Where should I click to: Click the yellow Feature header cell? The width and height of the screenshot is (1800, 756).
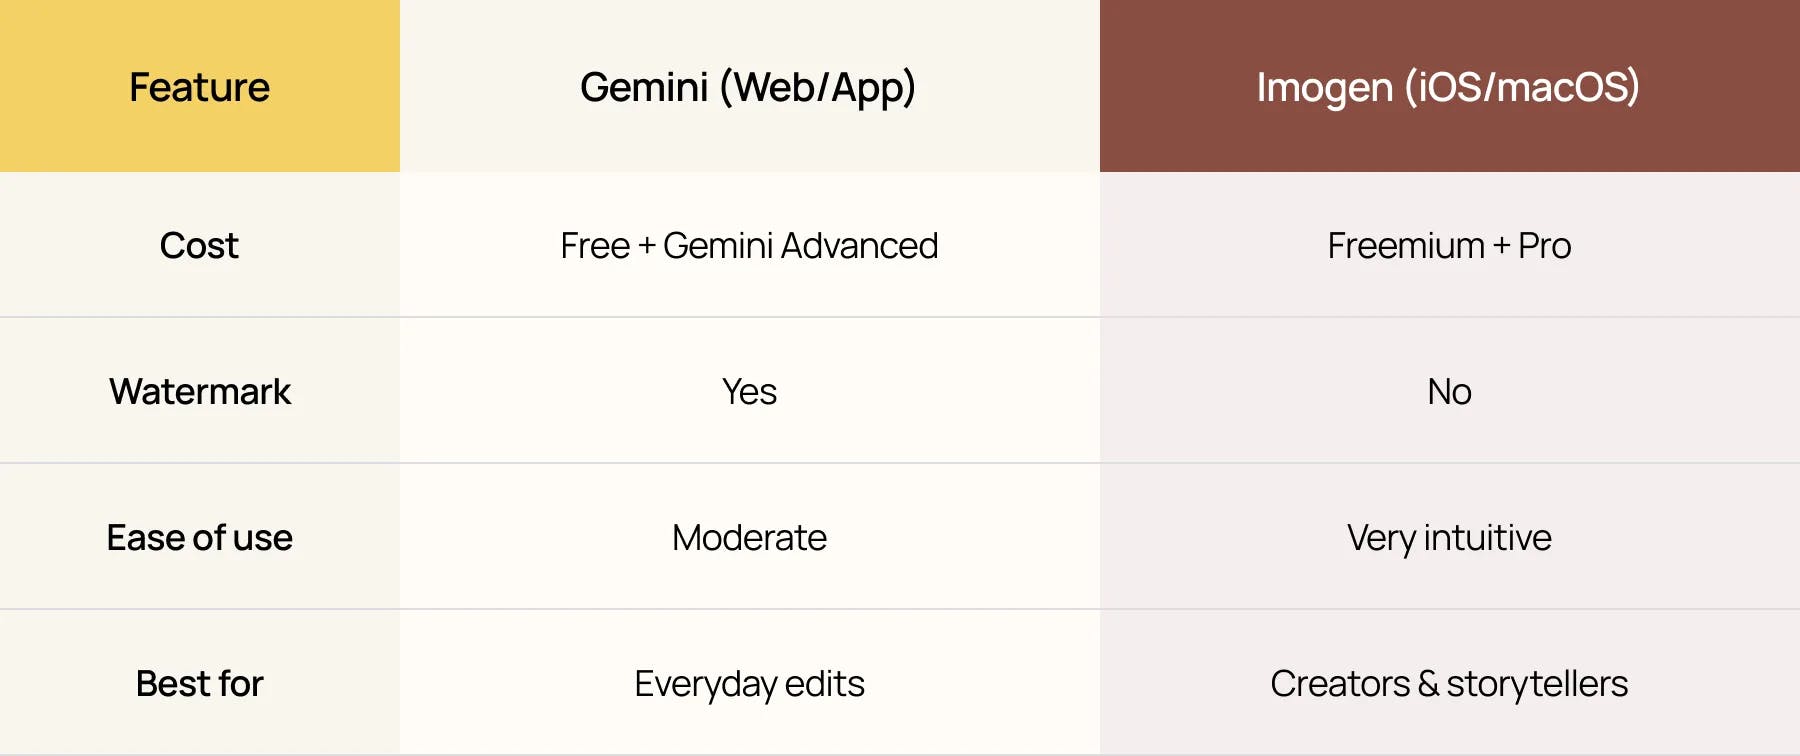(200, 87)
